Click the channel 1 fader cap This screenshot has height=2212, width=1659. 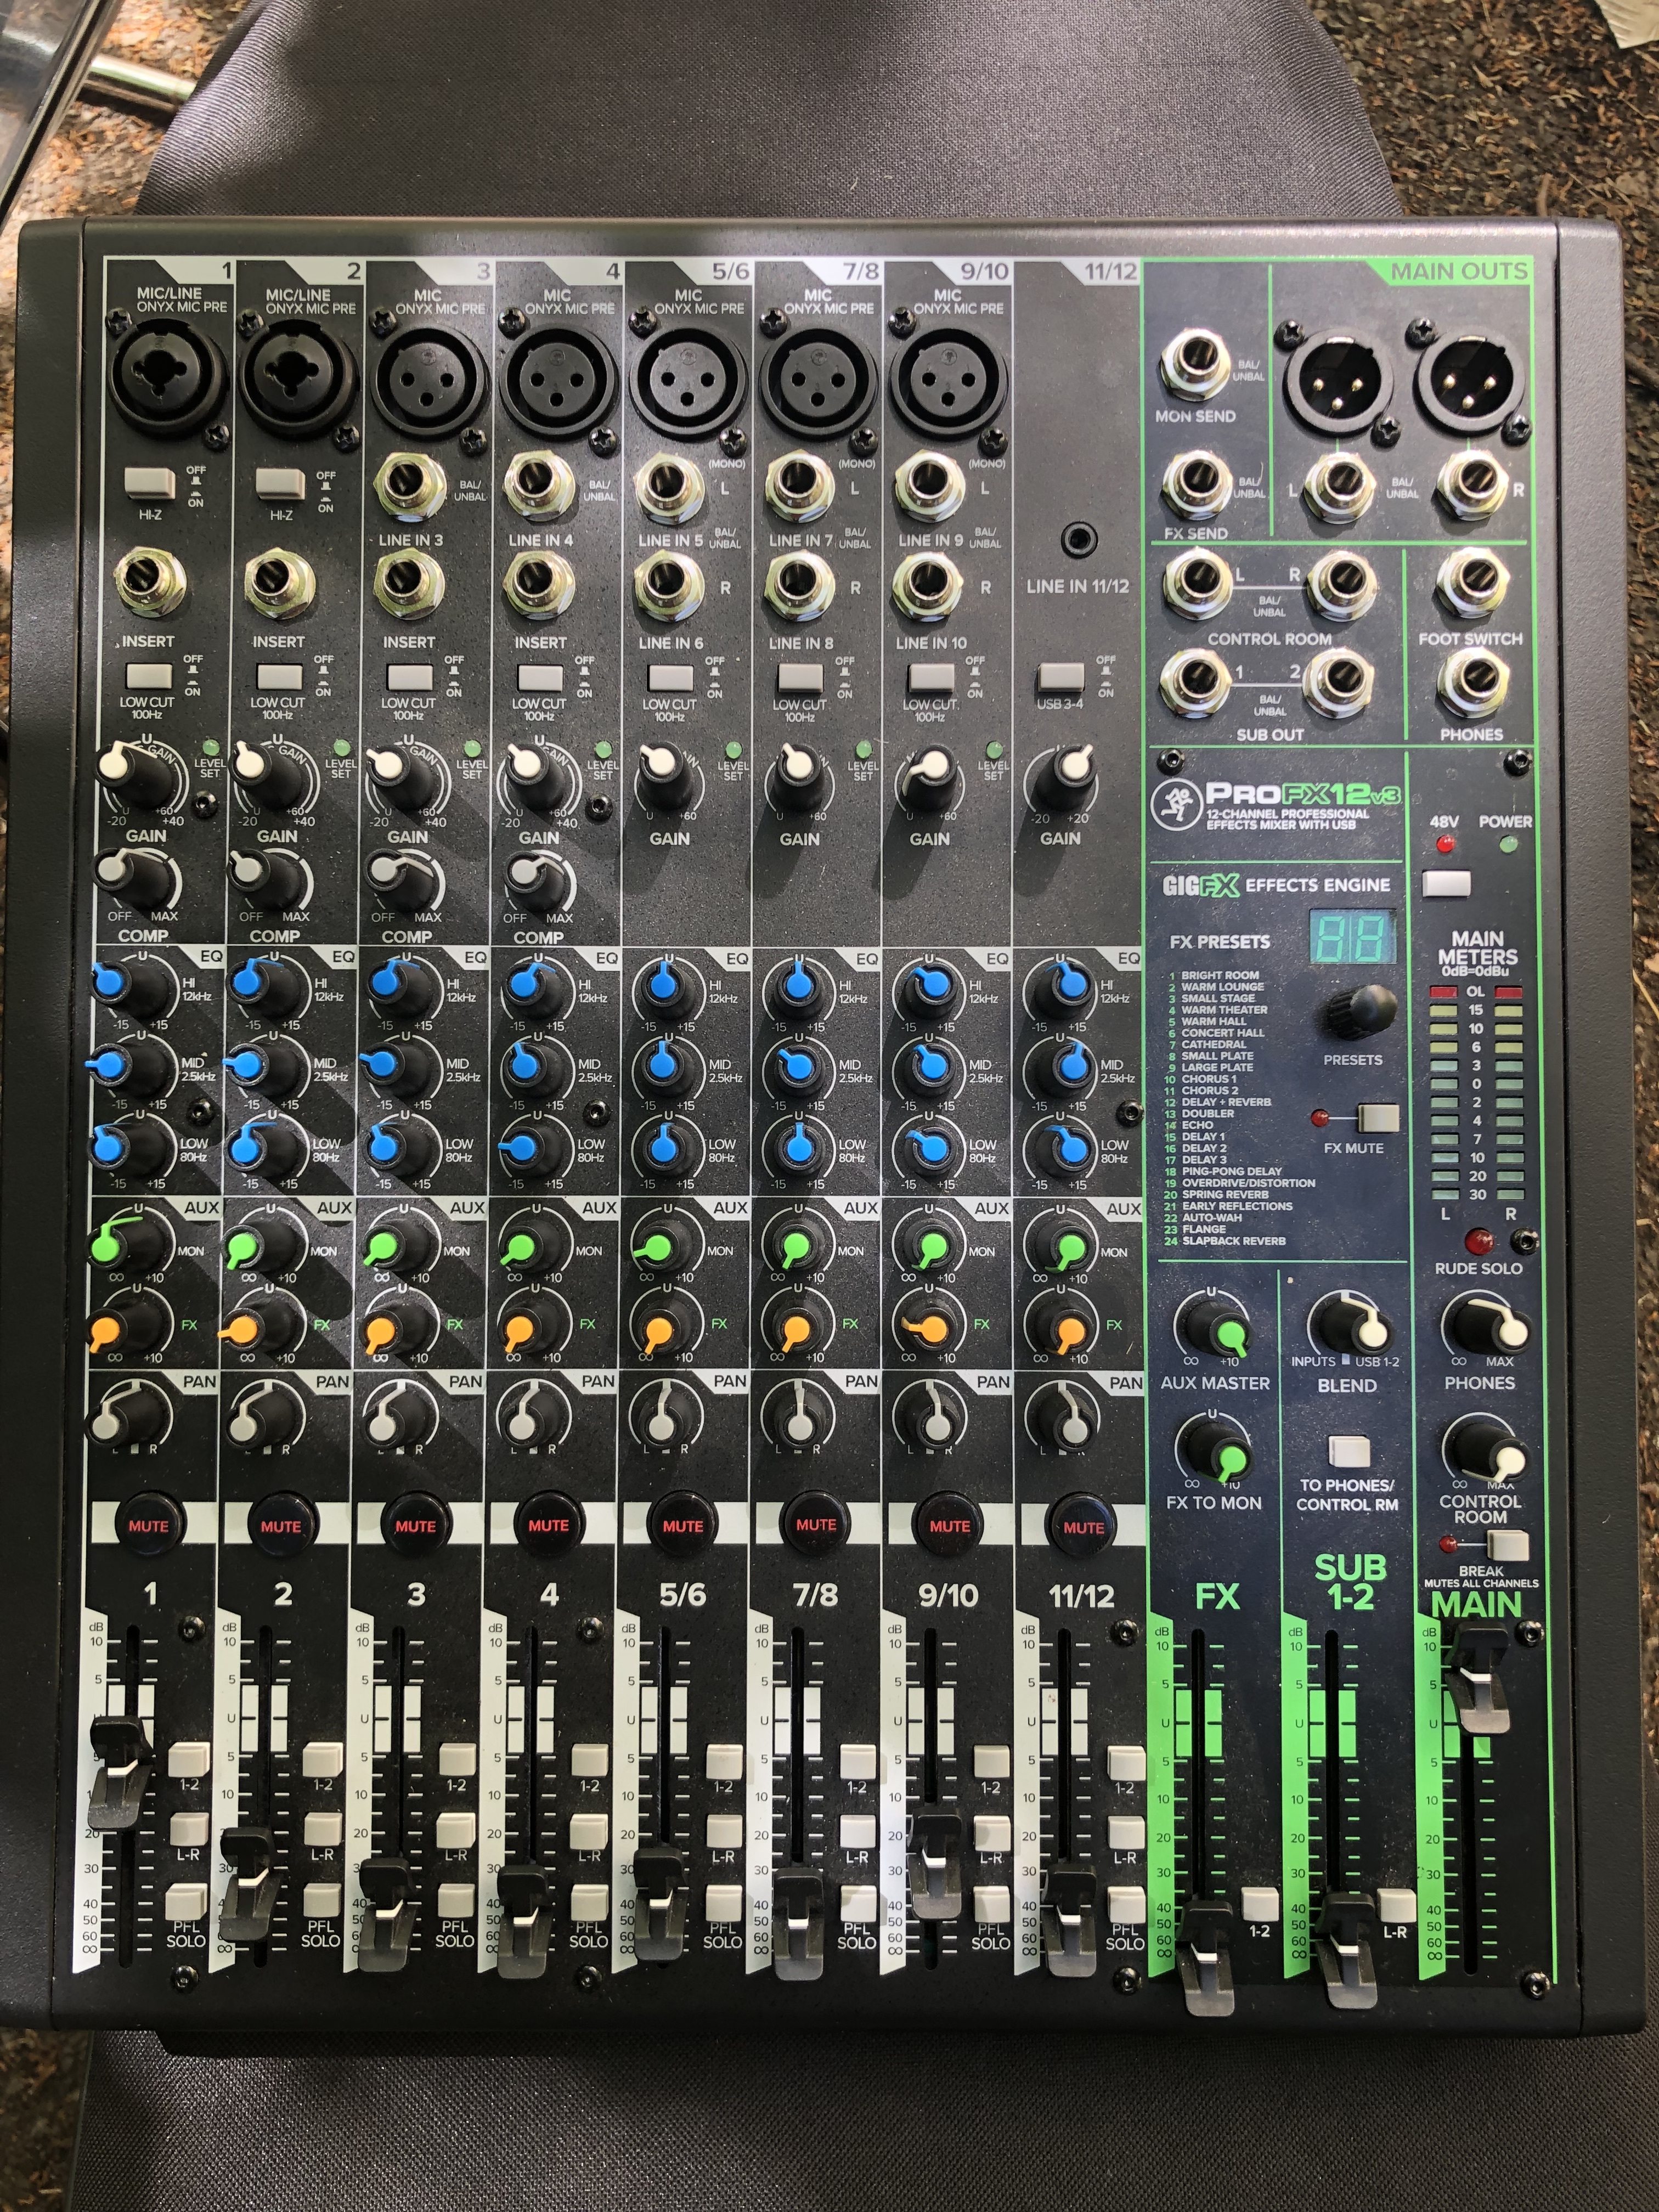click(120, 1771)
